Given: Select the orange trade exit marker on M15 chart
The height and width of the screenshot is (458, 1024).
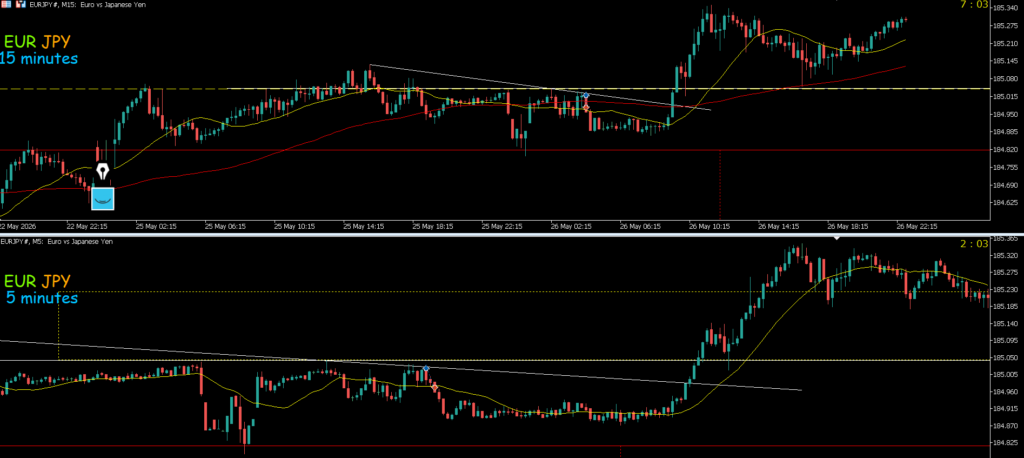Looking at the screenshot, I should click(x=586, y=107).
